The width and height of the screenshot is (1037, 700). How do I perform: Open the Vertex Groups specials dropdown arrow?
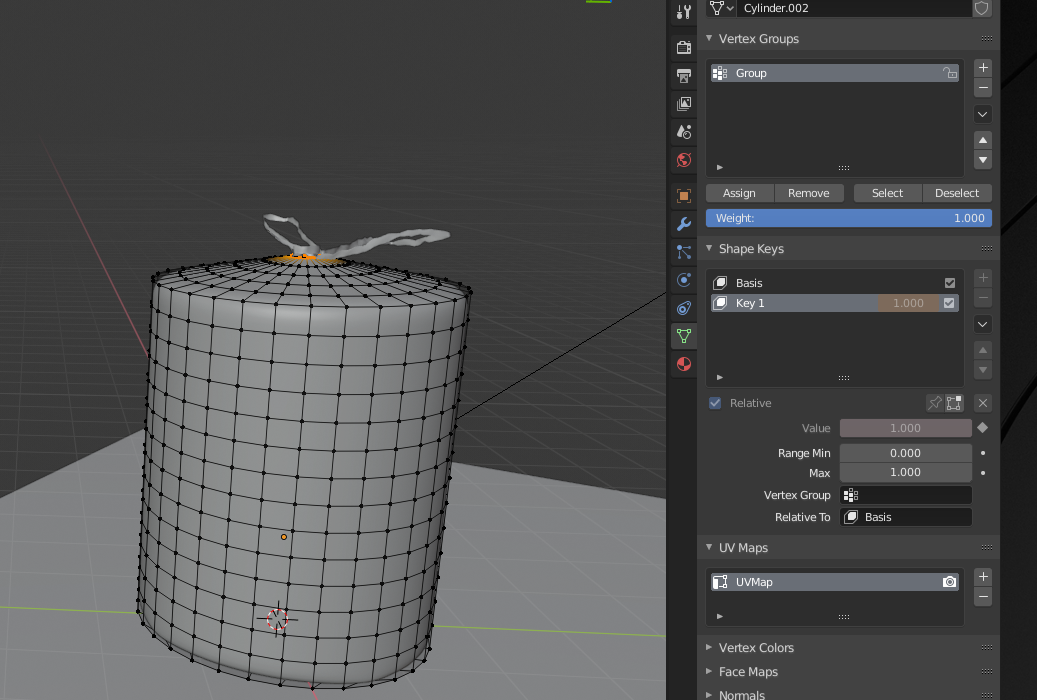pyautogui.click(x=983, y=114)
